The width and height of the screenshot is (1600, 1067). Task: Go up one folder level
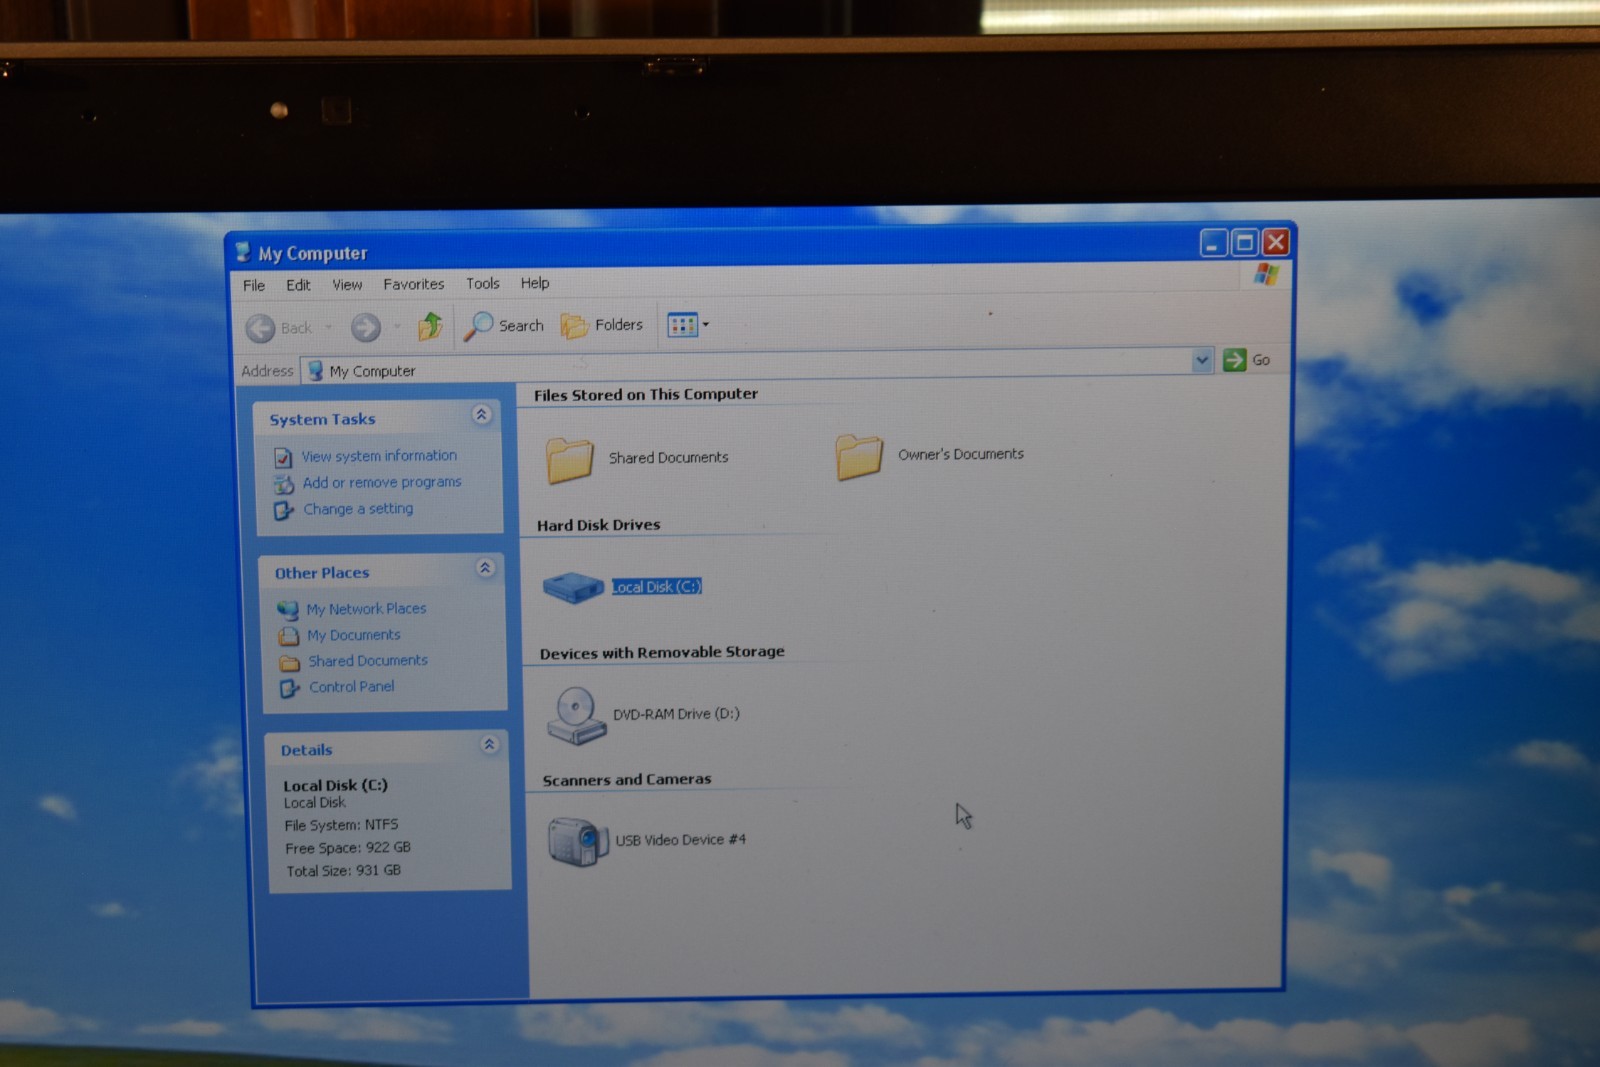pos(430,326)
